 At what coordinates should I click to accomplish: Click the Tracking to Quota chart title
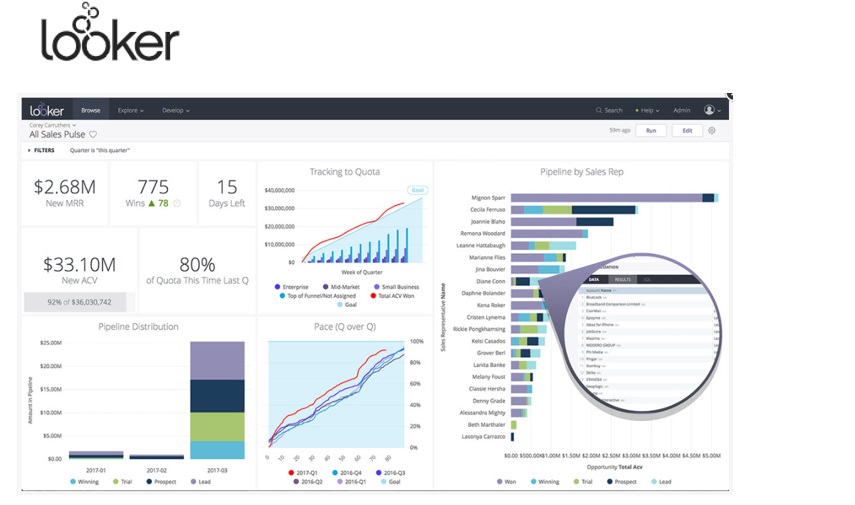(x=345, y=172)
